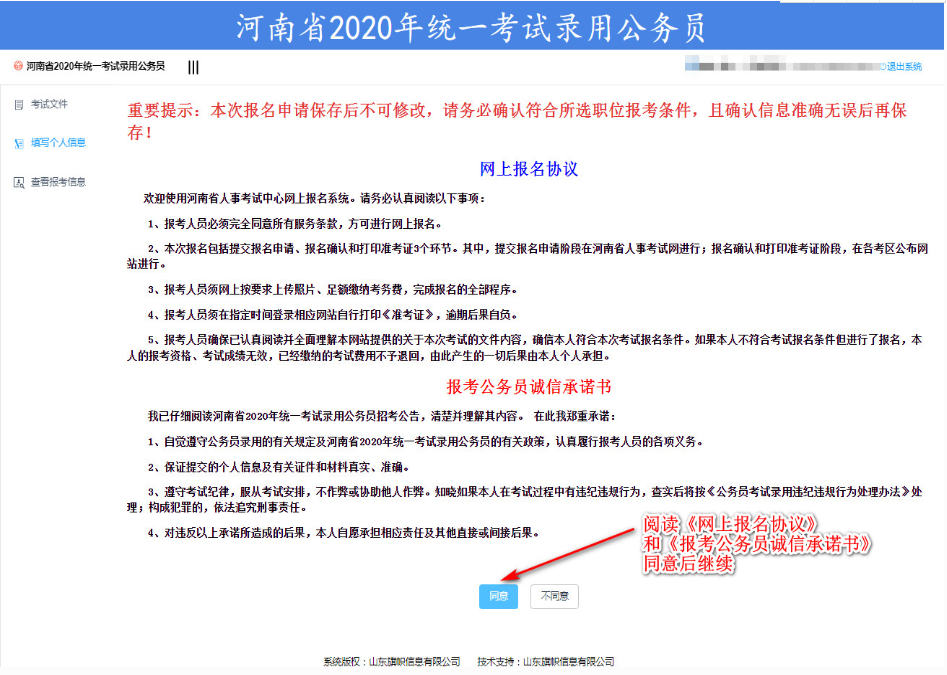
Task: Click the small 河南省2020年统一考试录用公务员 site name
Action: (95, 66)
